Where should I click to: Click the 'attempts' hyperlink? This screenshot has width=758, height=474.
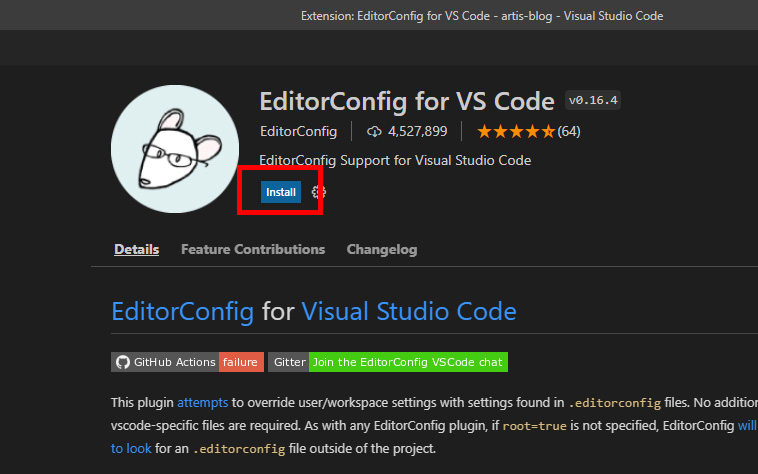point(203,402)
